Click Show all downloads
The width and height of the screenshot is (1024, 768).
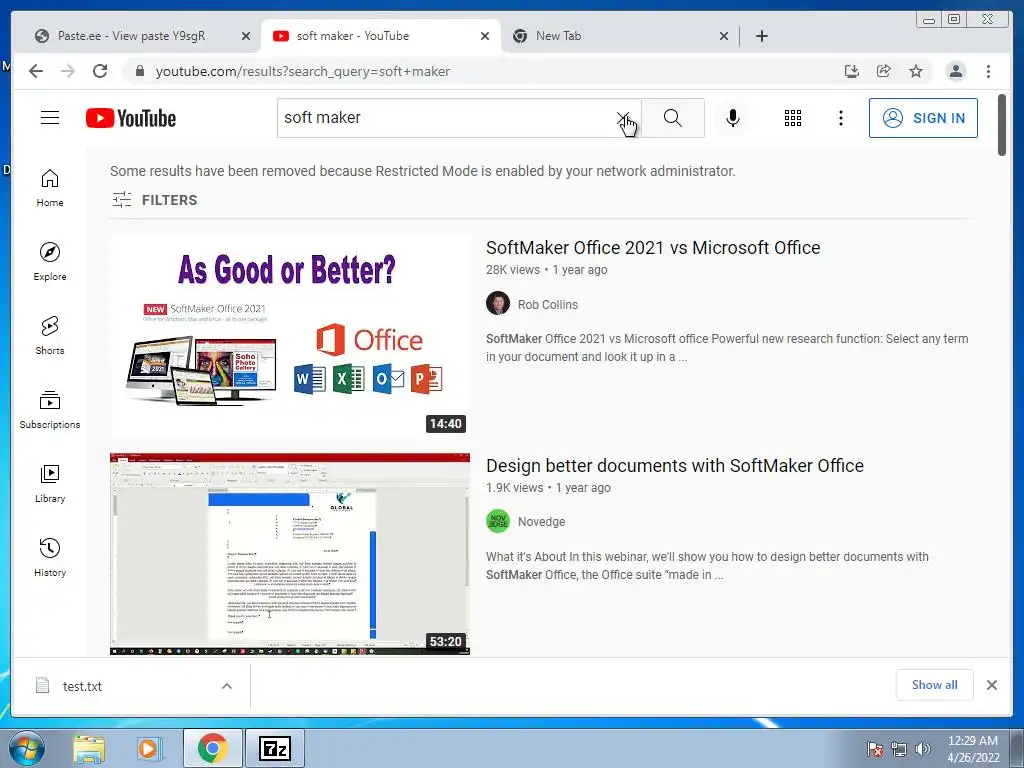click(x=935, y=685)
